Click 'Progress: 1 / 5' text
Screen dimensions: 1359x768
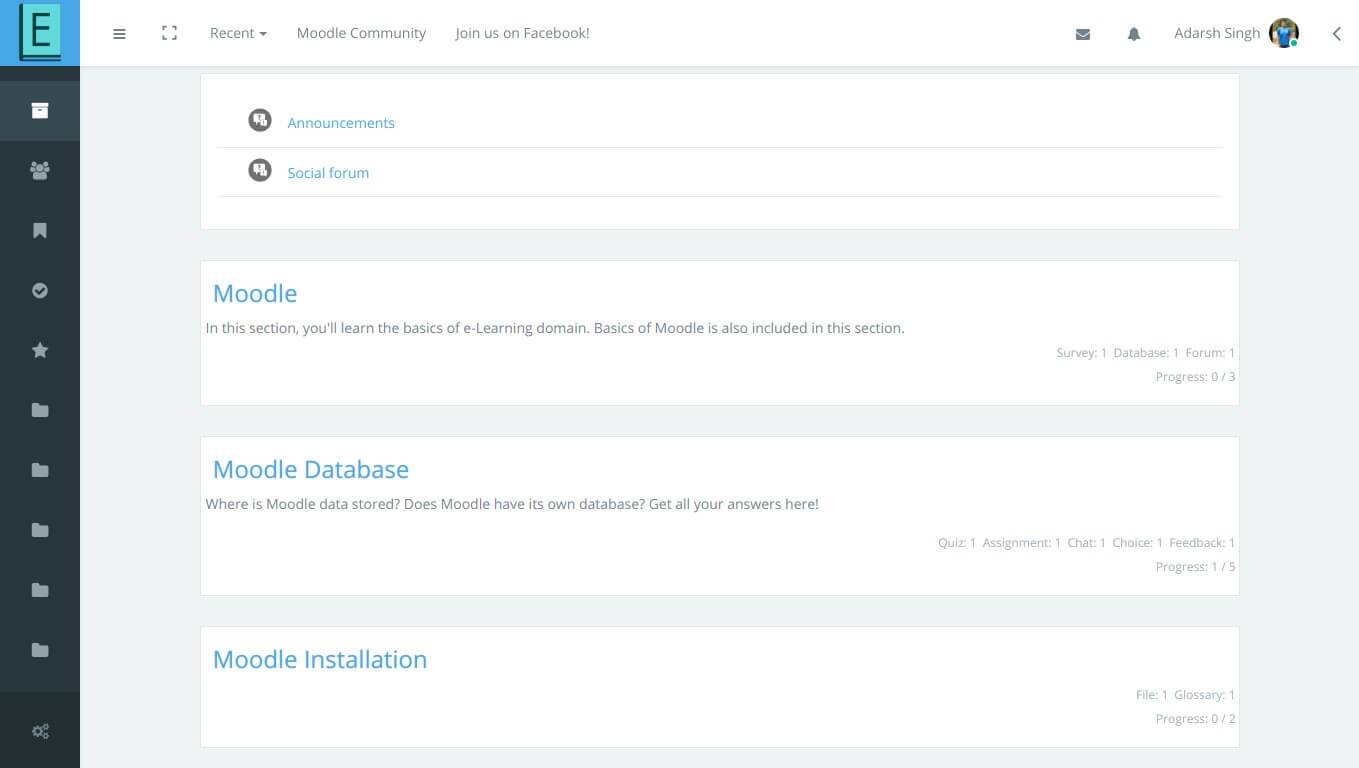tap(1195, 567)
